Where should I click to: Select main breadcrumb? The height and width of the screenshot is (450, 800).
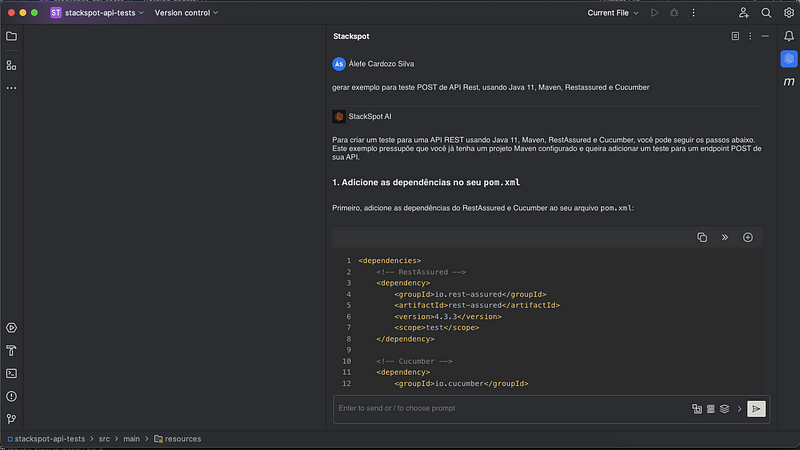coord(131,439)
